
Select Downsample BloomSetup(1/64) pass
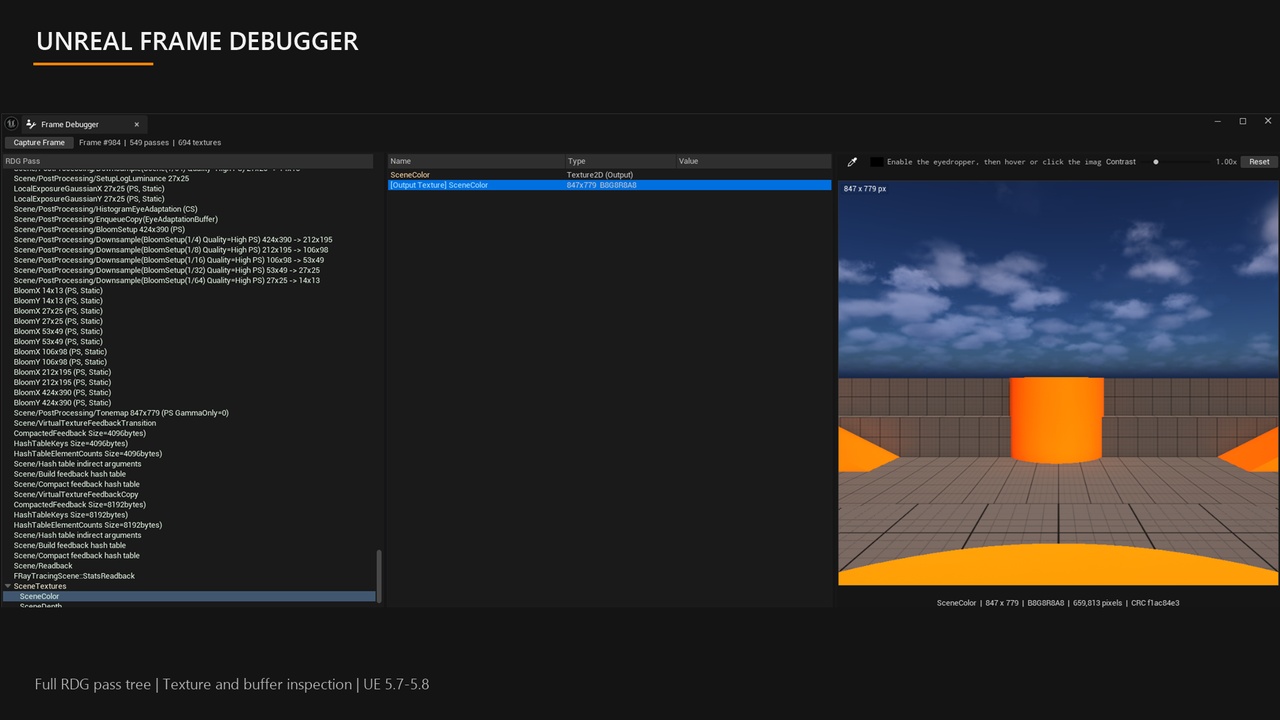[167, 280]
